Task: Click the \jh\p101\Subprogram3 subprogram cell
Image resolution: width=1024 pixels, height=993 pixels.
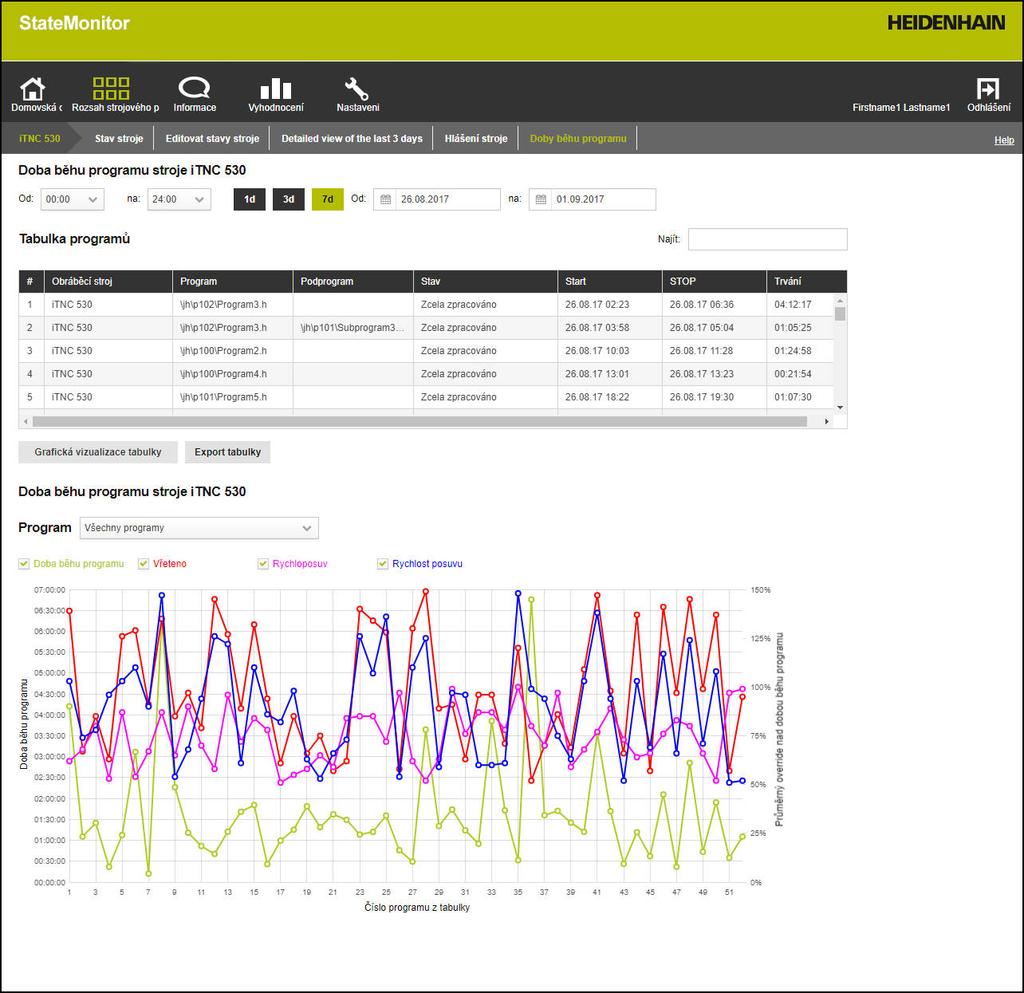Action: [353, 328]
